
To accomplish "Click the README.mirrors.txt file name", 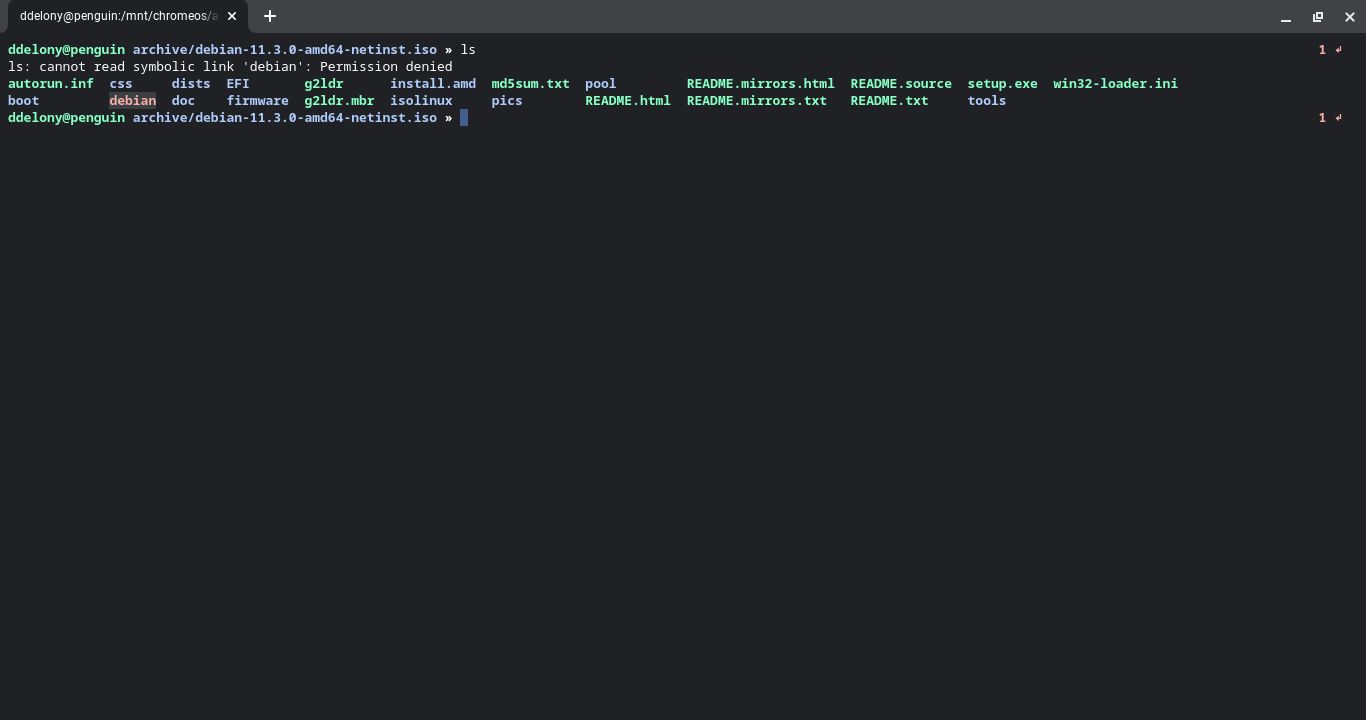I will [x=757, y=101].
